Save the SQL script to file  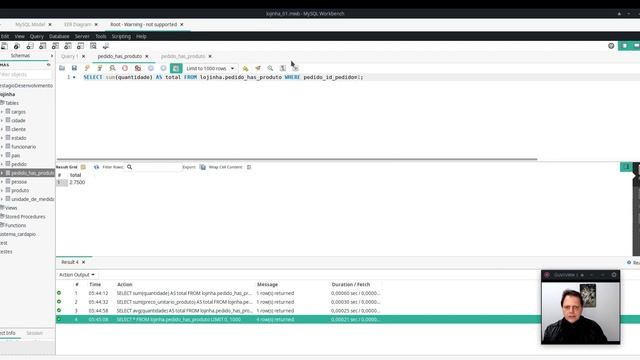point(74,68)
